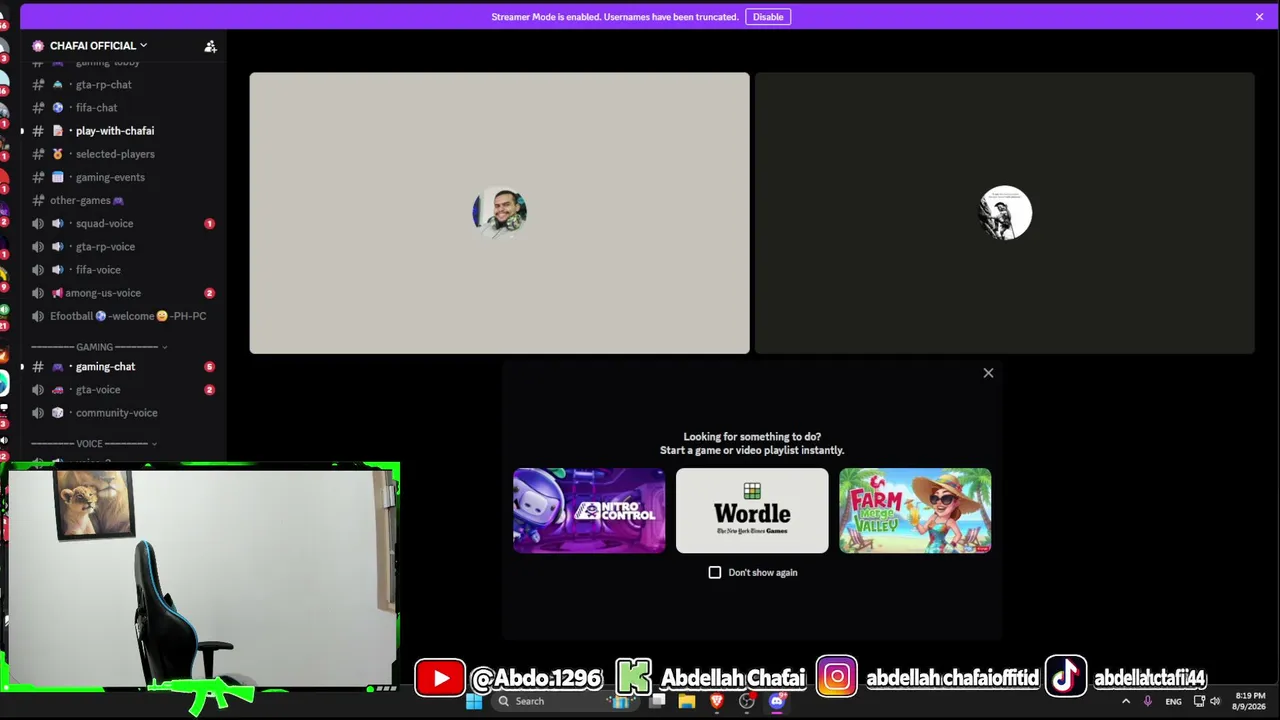Open File Explorer from the taskbar
The image size is (1280, 720).
687,701
